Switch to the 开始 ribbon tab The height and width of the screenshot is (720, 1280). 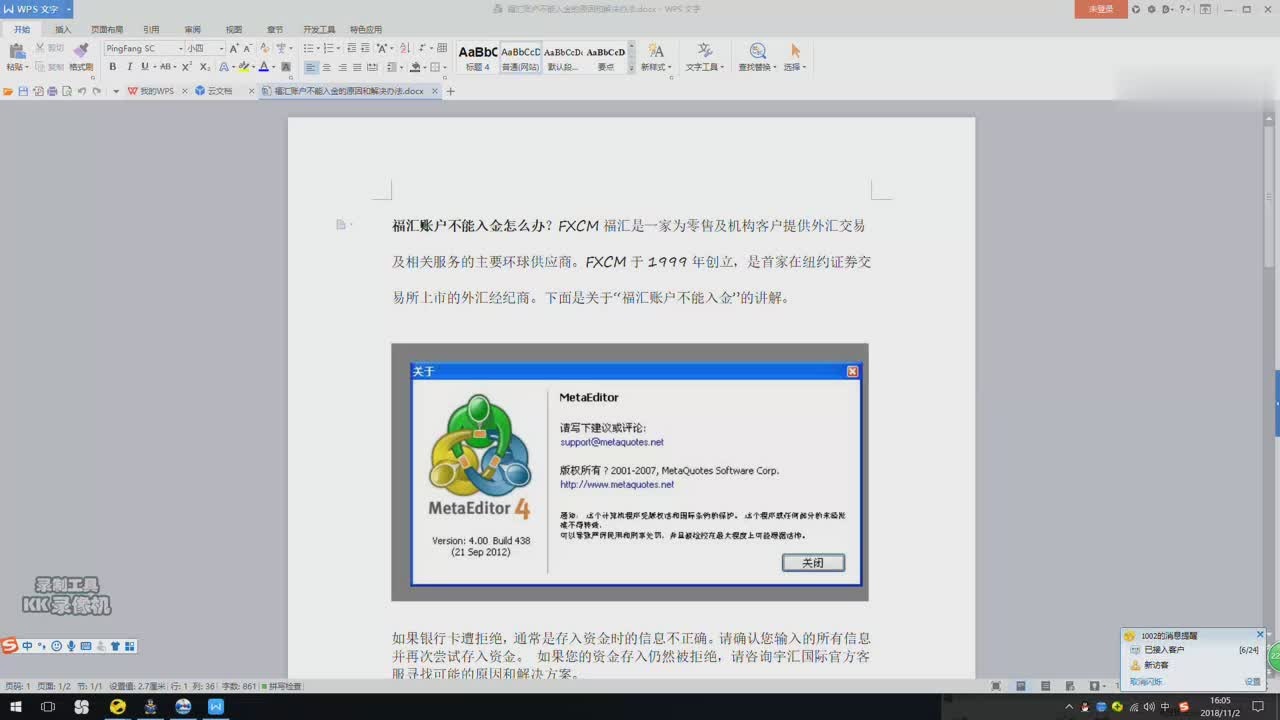tap(22, 29)
